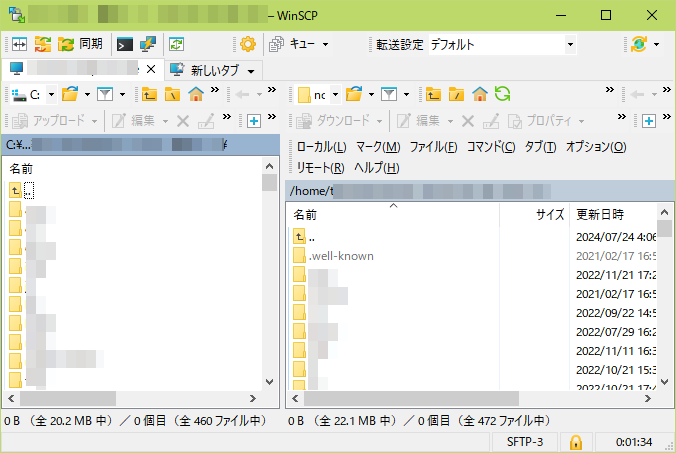
Task: Refresh the remote directory listing
Action: click(x=503, y=94)
